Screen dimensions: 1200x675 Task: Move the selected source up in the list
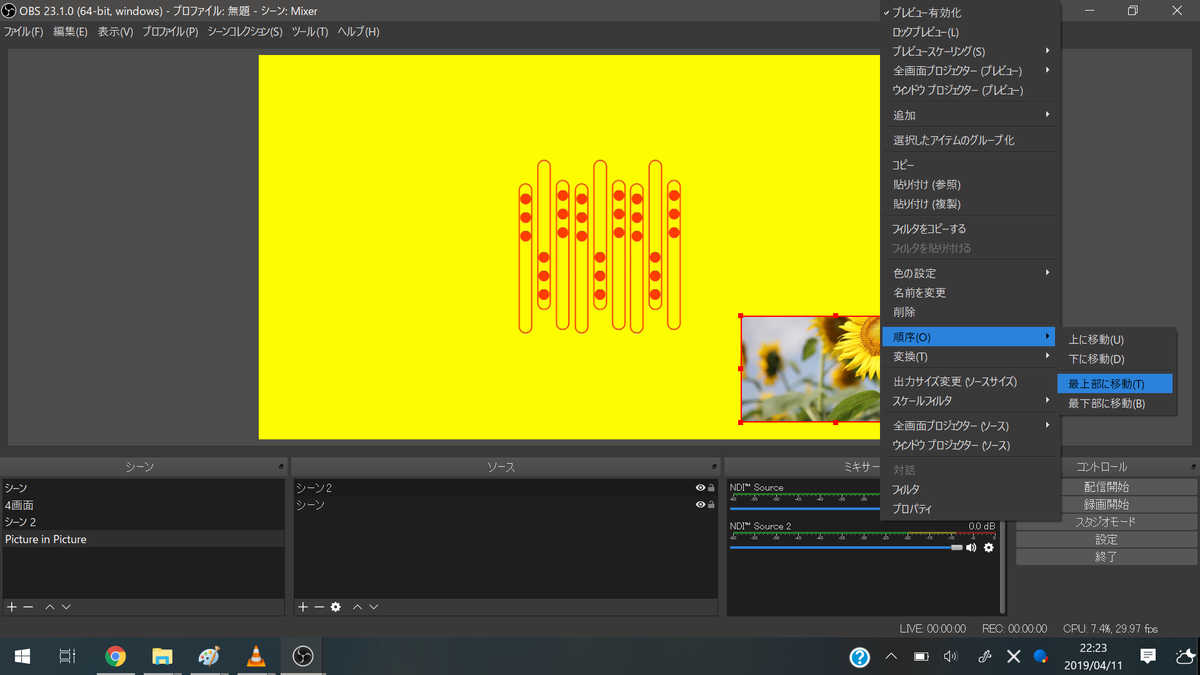[357, 607]
